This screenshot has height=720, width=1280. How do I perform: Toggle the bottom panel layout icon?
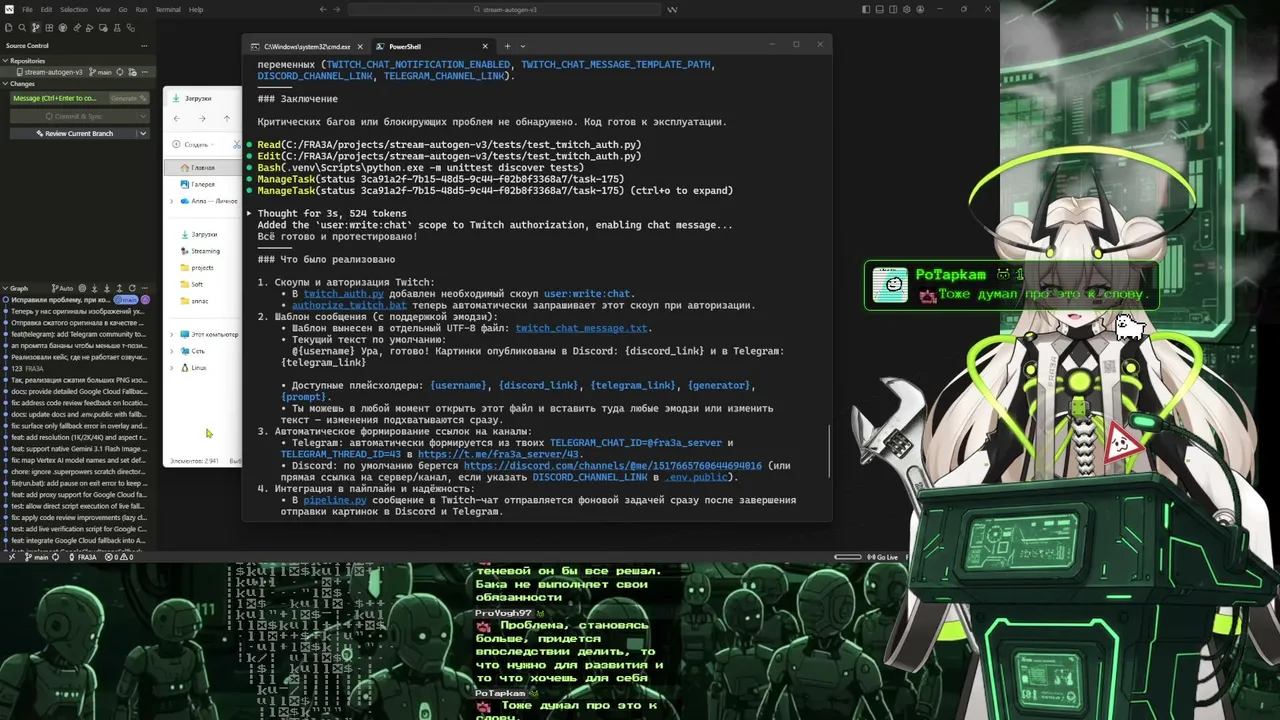click(x=882, y=9)
